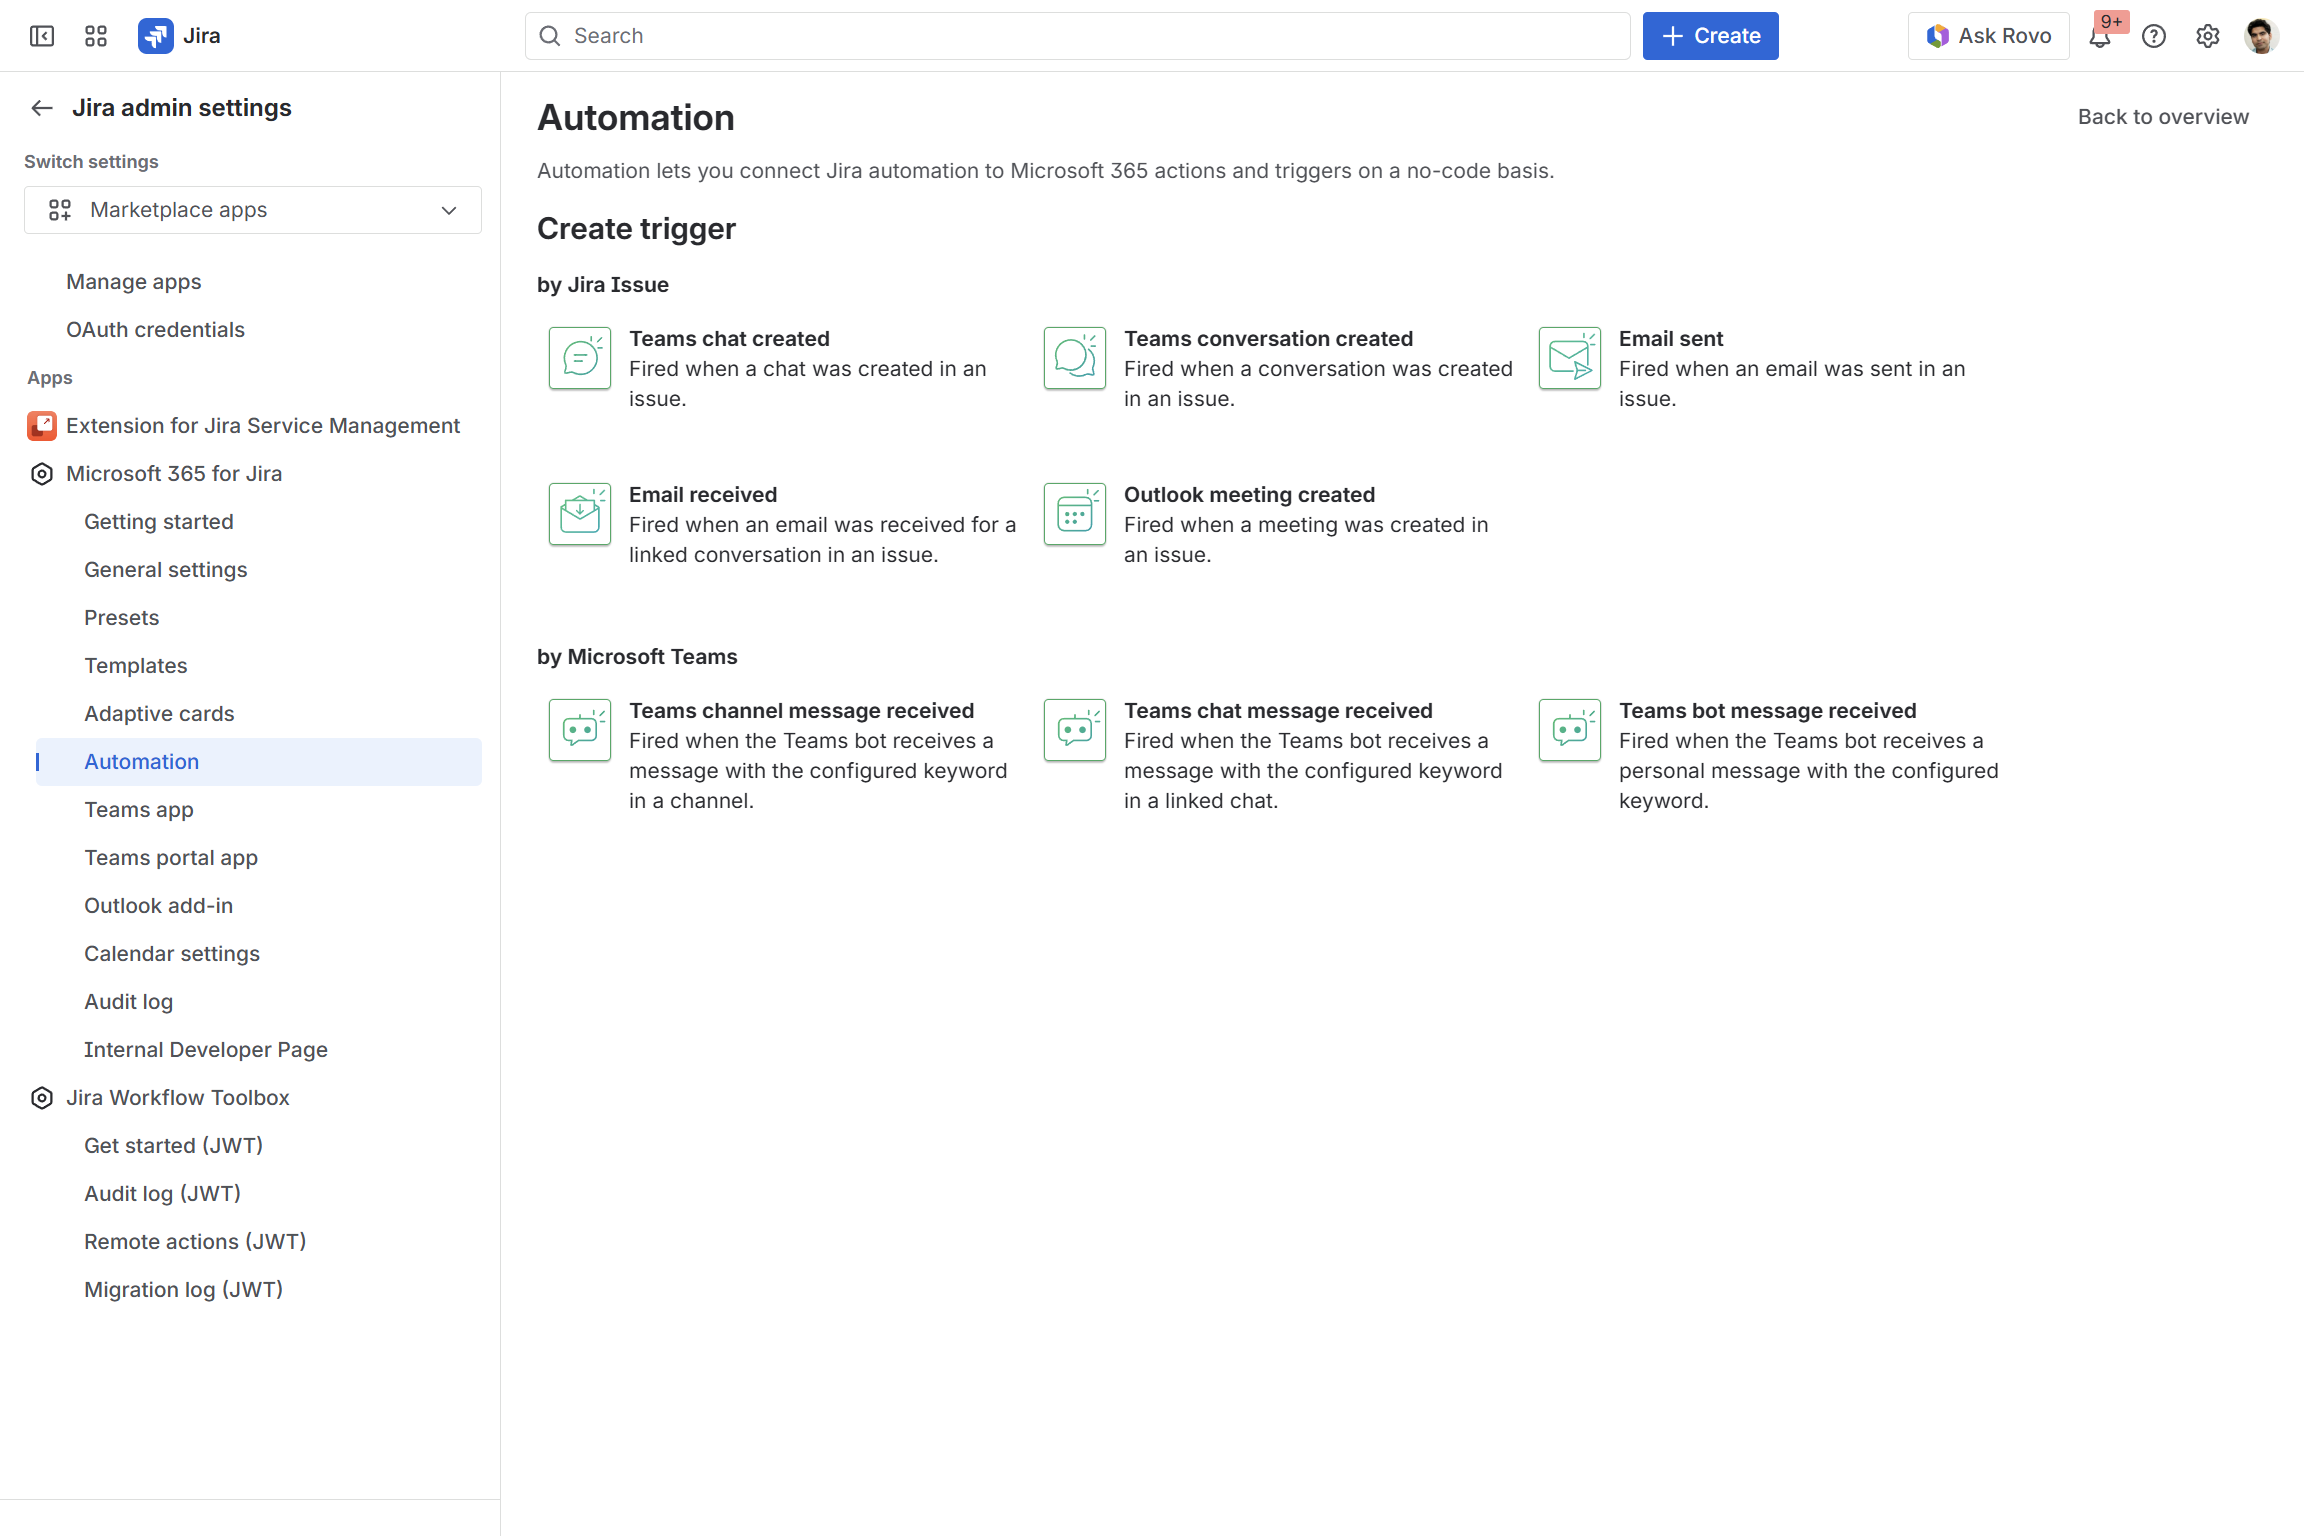Select Teams chat message received title
This screenshot has width=2304, height=1536.
click(1279, 711)
